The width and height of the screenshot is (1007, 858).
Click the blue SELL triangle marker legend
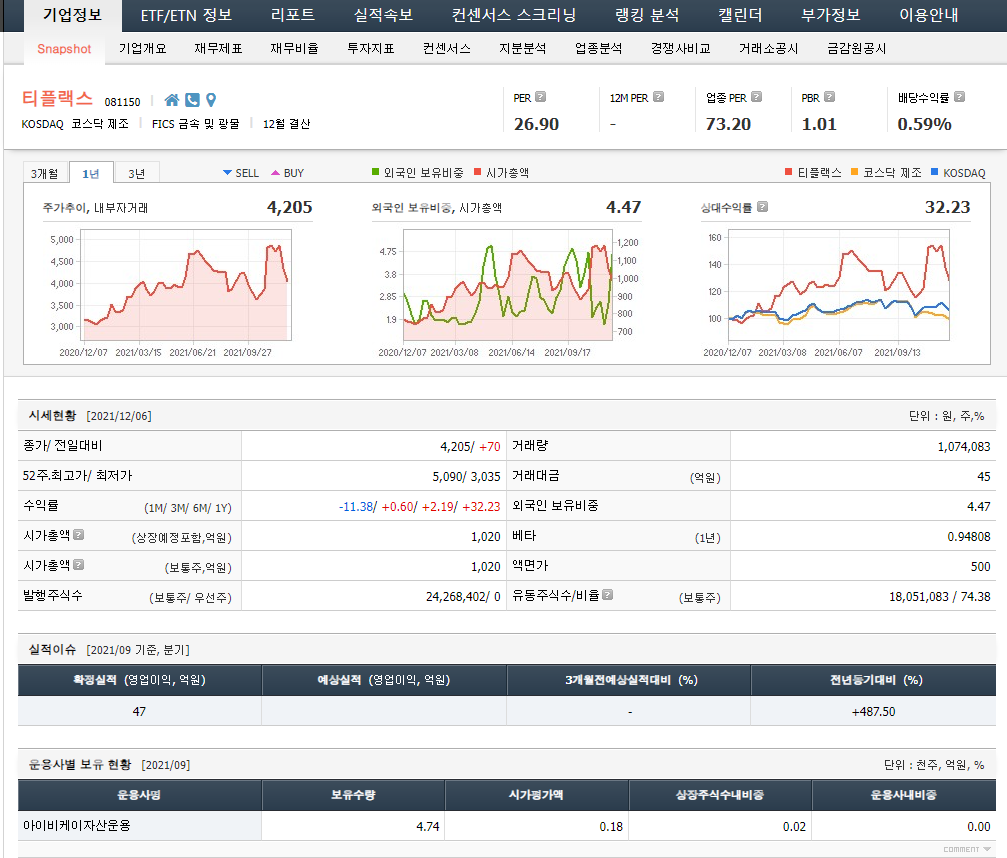click(227, 173)
